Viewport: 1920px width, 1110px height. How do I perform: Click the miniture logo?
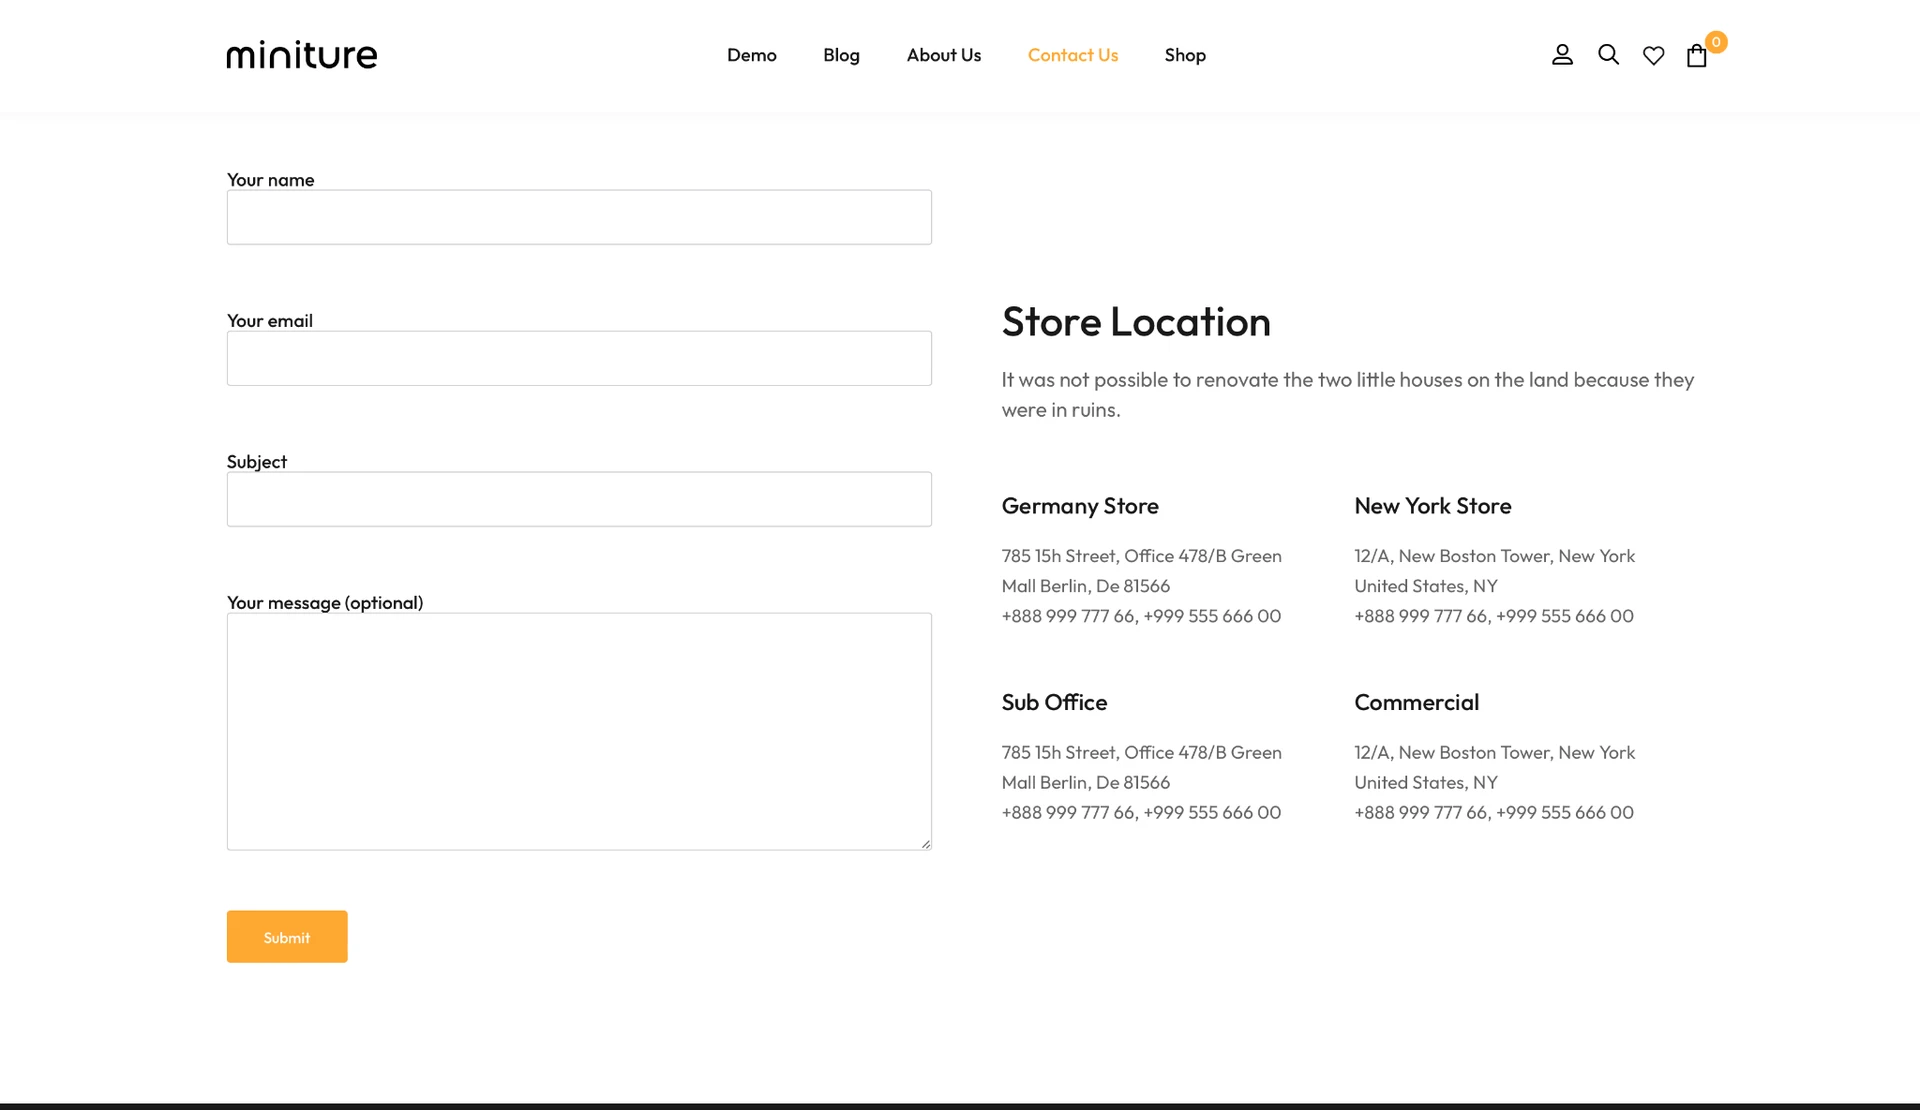302,55
